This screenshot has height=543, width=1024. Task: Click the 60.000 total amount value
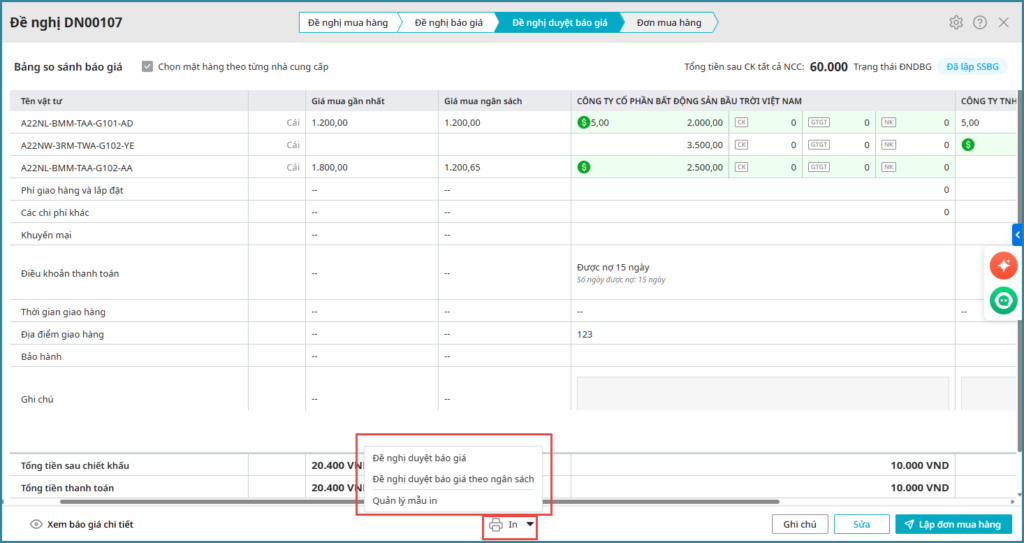tap(829, 67)
